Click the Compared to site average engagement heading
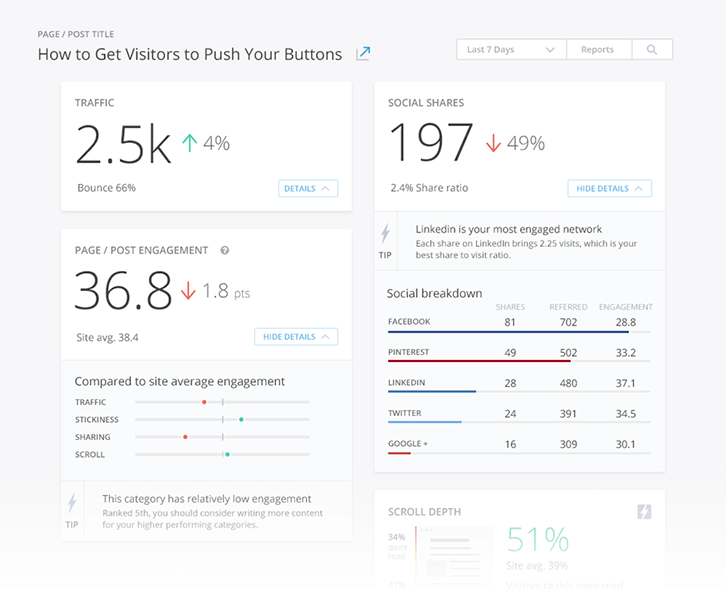 [x=180, y=381]
